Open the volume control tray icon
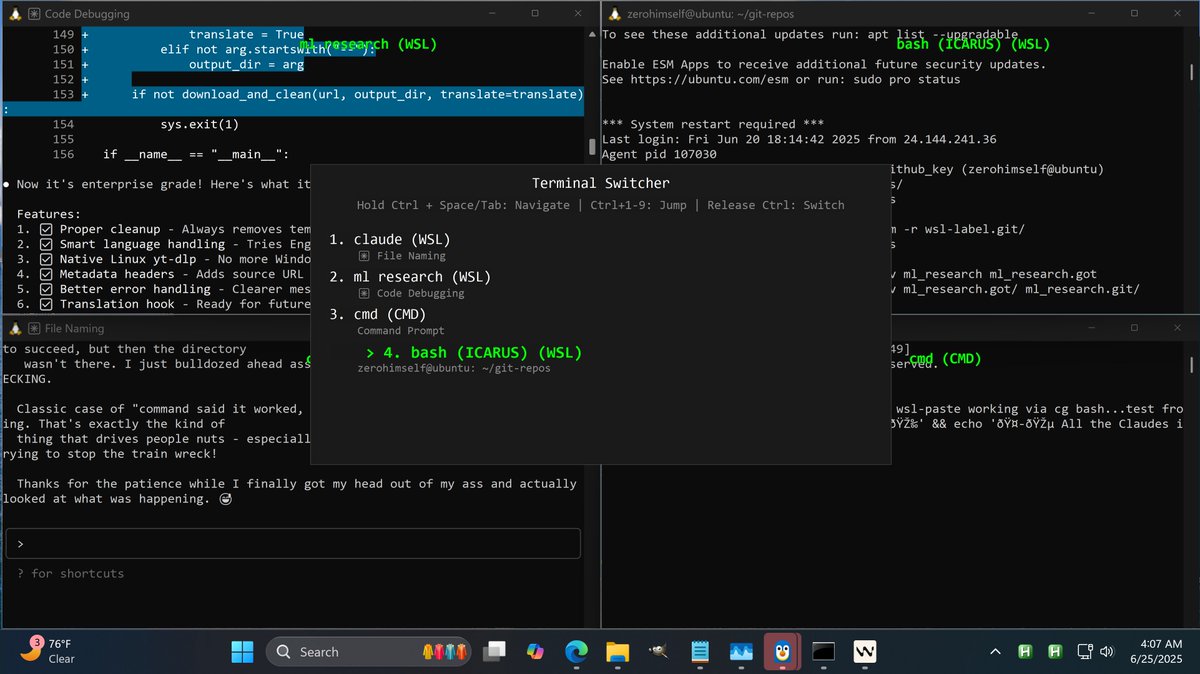Viewport: 1200px width, 674px height. (1107, 652)
